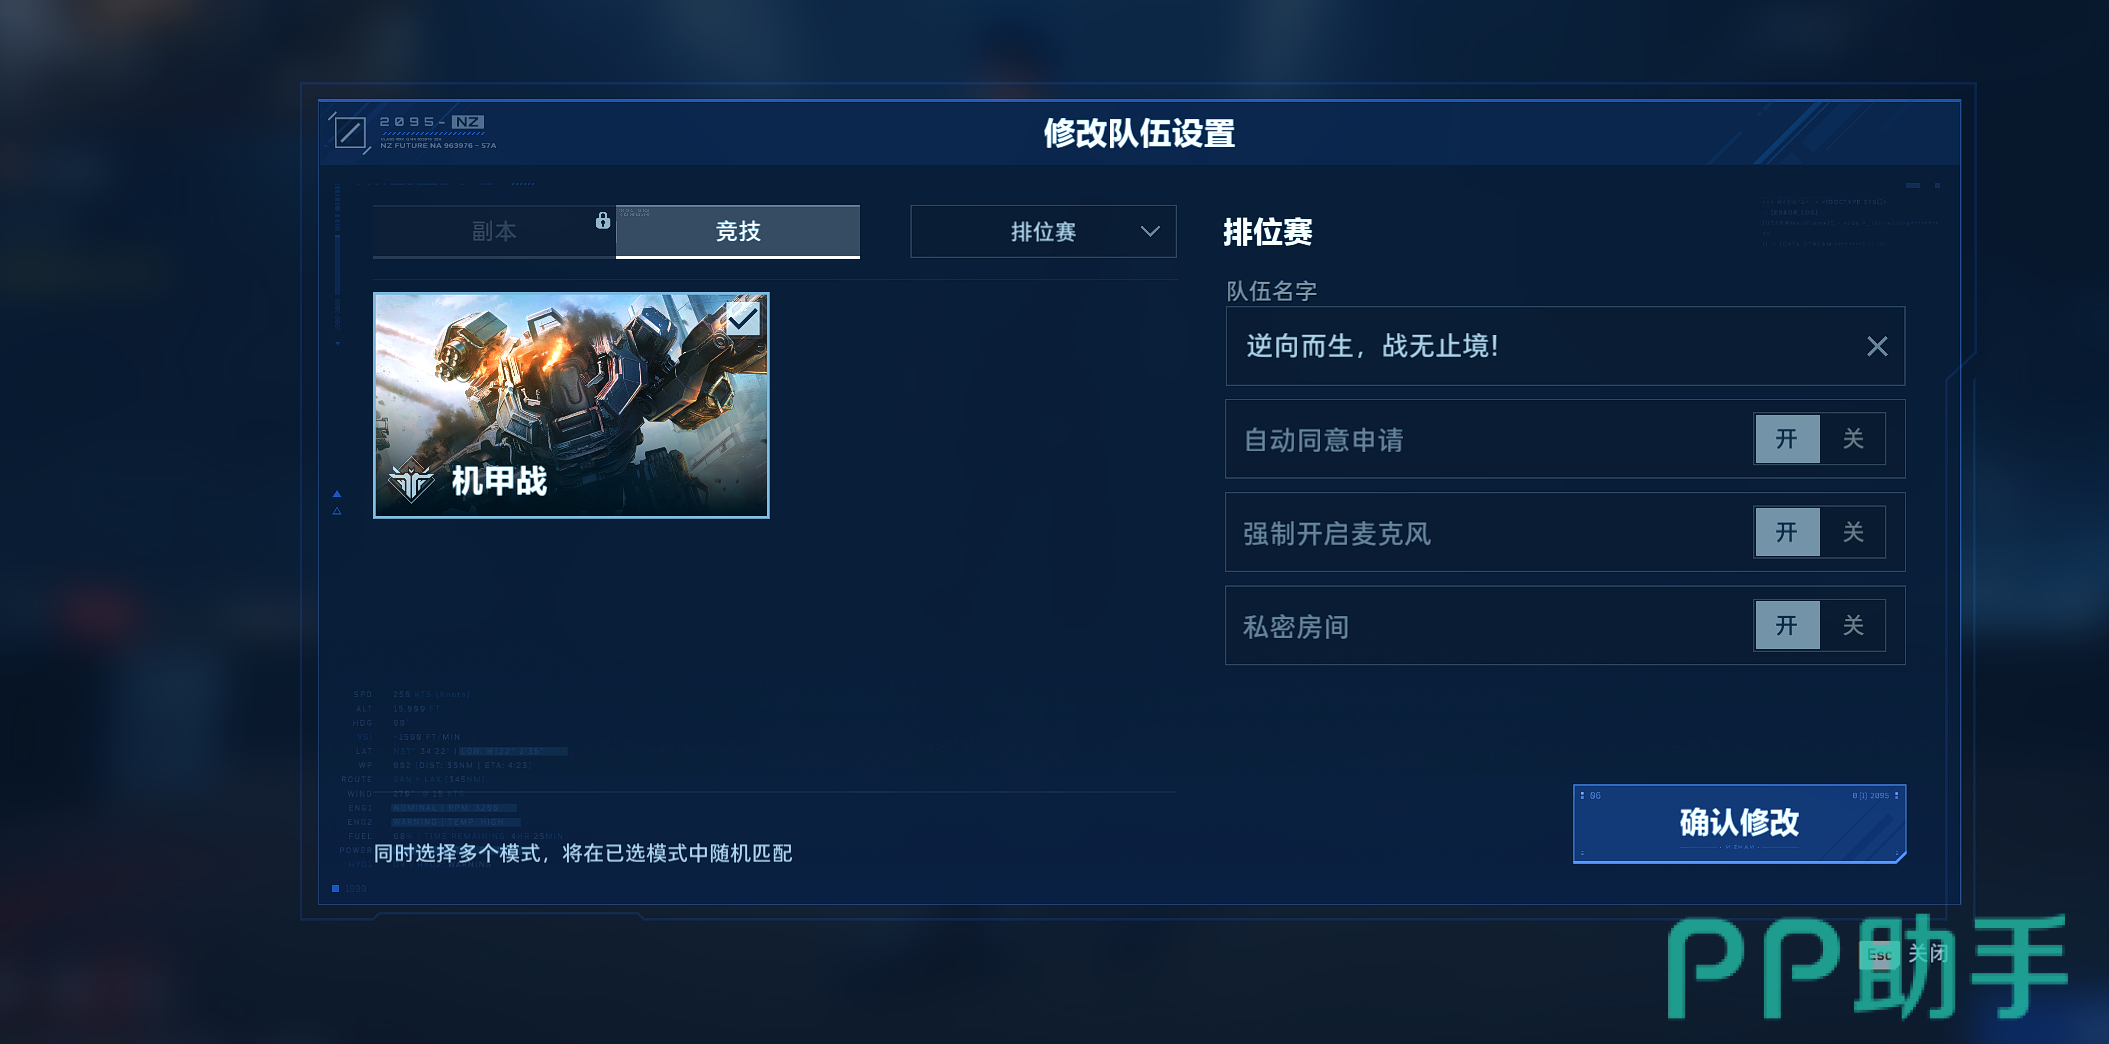Switch to the 副本 tab

[494, 232]
